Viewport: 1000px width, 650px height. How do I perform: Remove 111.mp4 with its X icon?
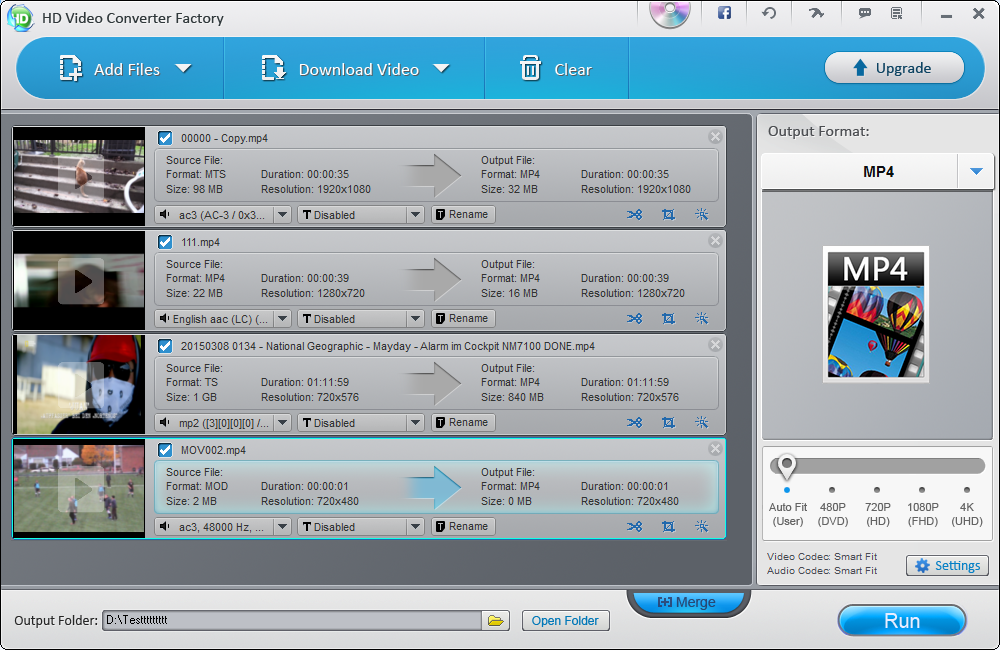tap(715, 240)
